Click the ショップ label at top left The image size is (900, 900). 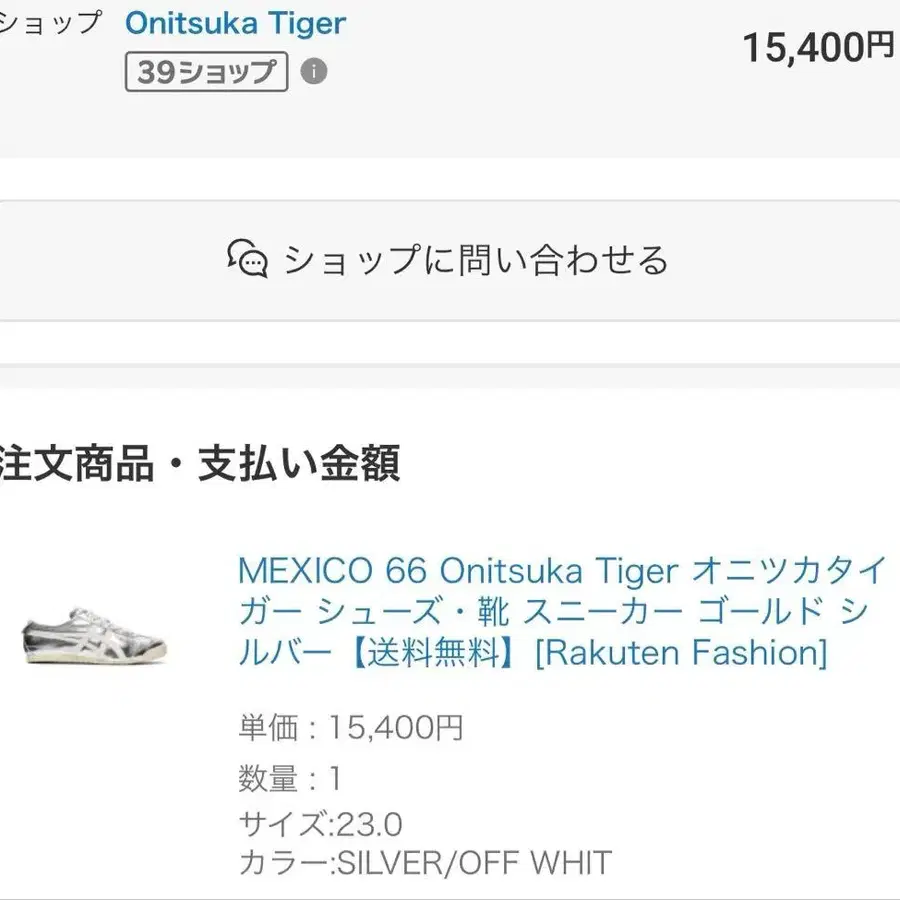click(50, 22)
